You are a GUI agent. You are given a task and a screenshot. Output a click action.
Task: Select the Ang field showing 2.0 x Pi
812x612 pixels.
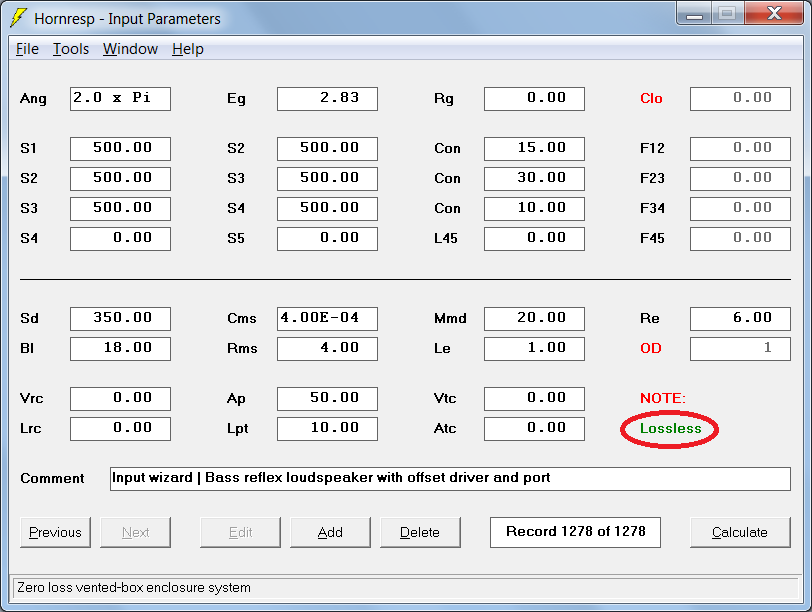click(120, 99)
